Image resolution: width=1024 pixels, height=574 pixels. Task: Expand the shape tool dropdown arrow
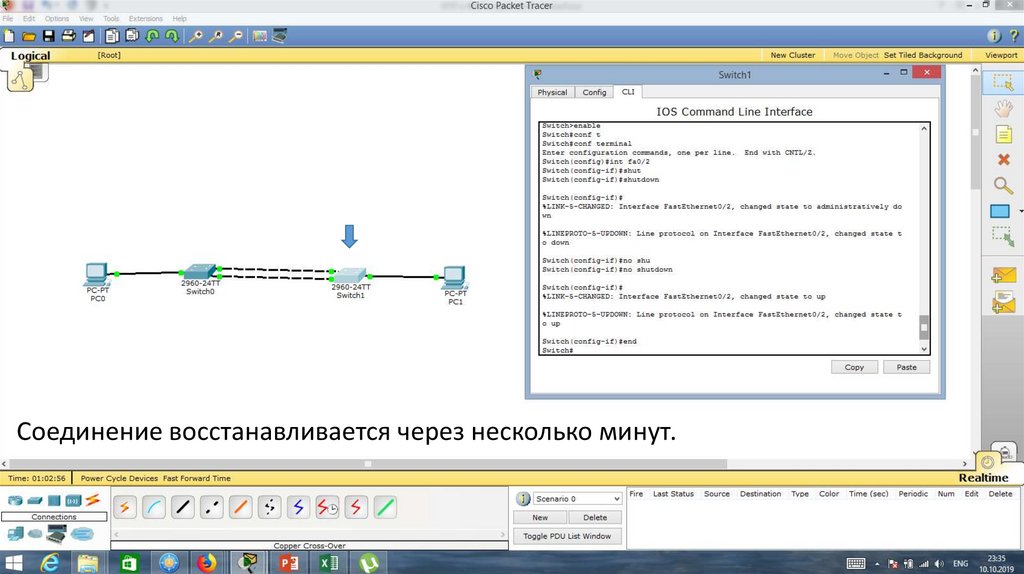1020,212
